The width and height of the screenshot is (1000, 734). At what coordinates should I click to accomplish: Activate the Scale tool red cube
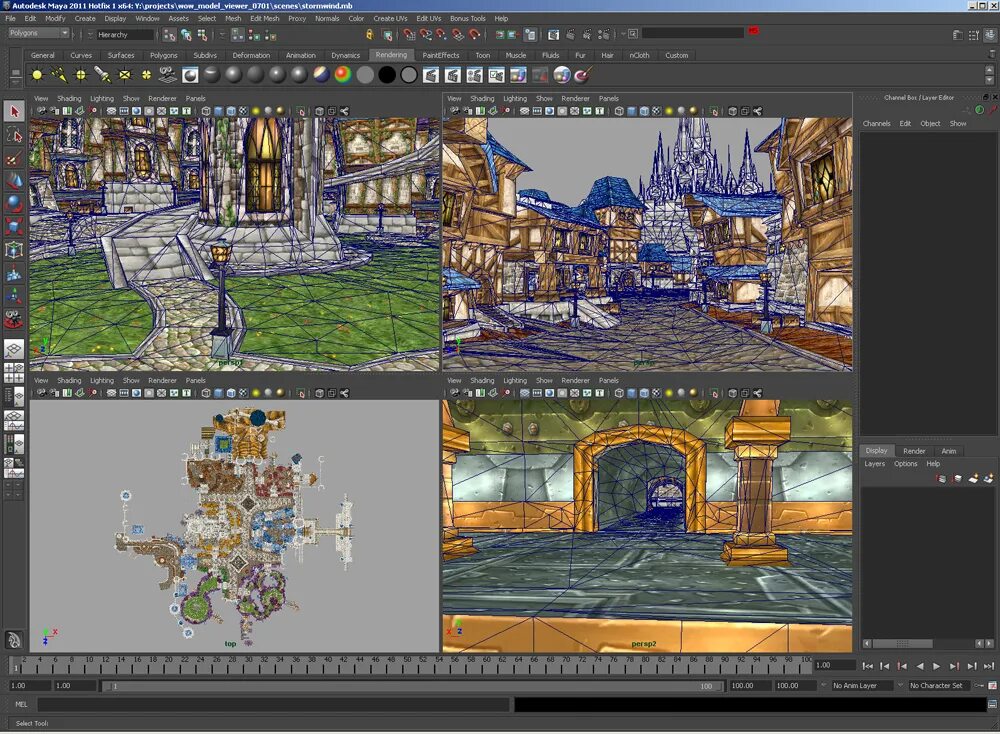(14, 226)
